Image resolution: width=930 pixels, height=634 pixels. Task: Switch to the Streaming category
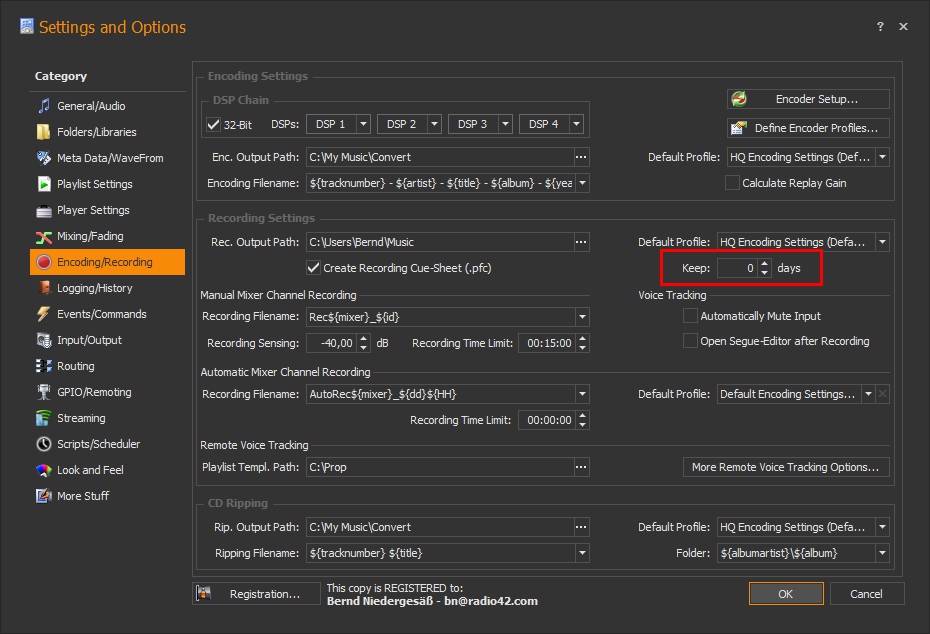click(x=107, y=419)
